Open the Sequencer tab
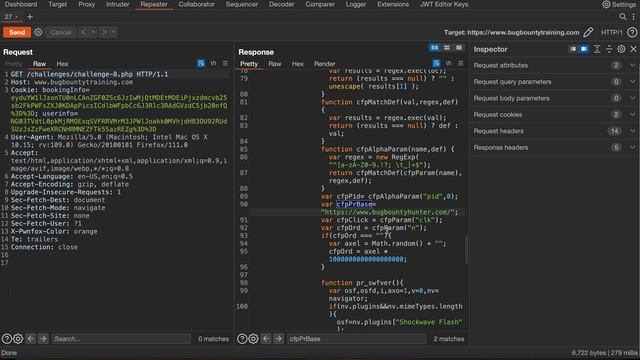The height and width of the screenshot is (360, 640). pyautogui.click(x=242, y=4)
